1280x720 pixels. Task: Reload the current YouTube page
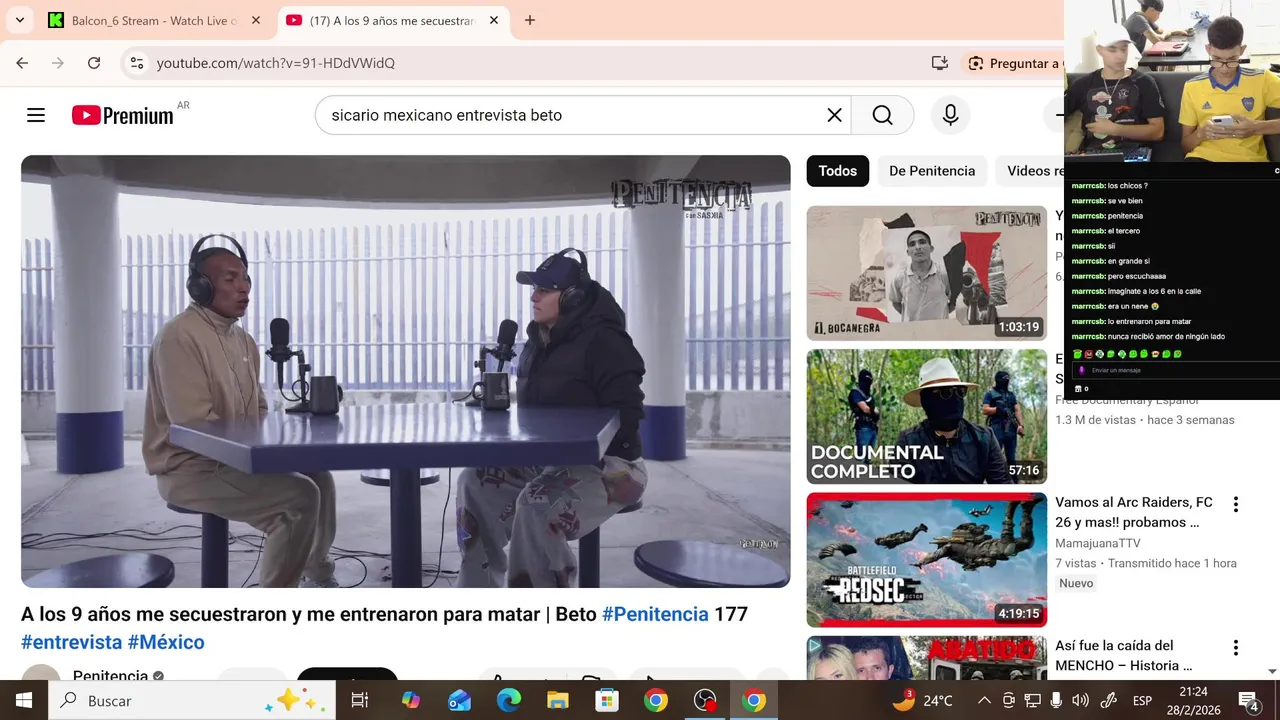point(94,63)
